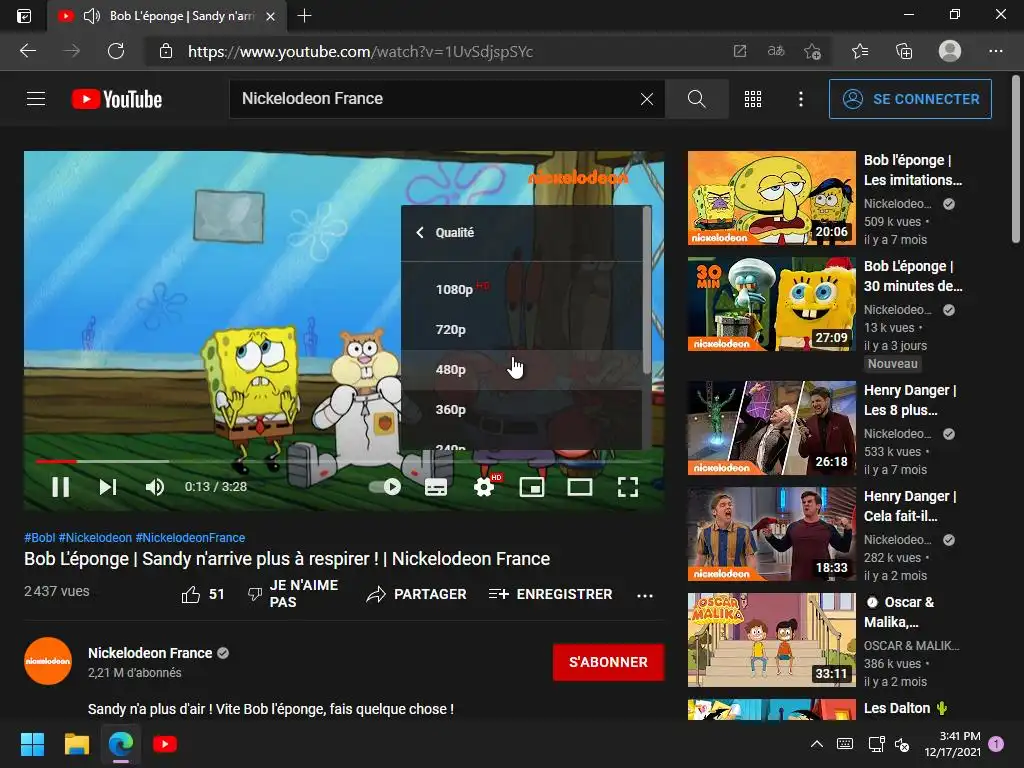This screenshot has height=768, width=1024.
Task: Open YouTube app in taskbar
Action: [x=165, y=744]
